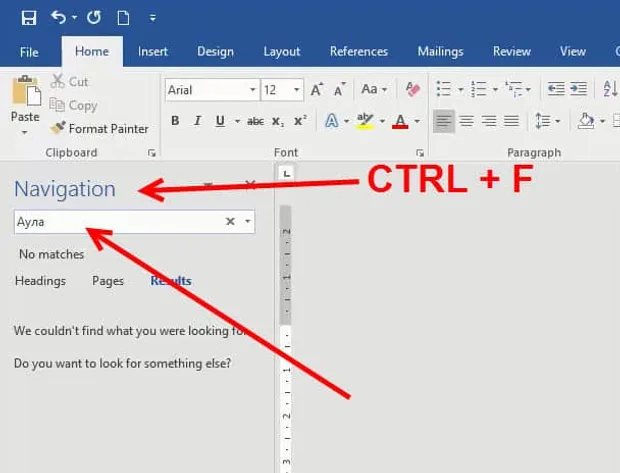The width and height of the screenshot is (620, 473).
Task: Open the References ribbon tab
Action: [x=359, y=51]
